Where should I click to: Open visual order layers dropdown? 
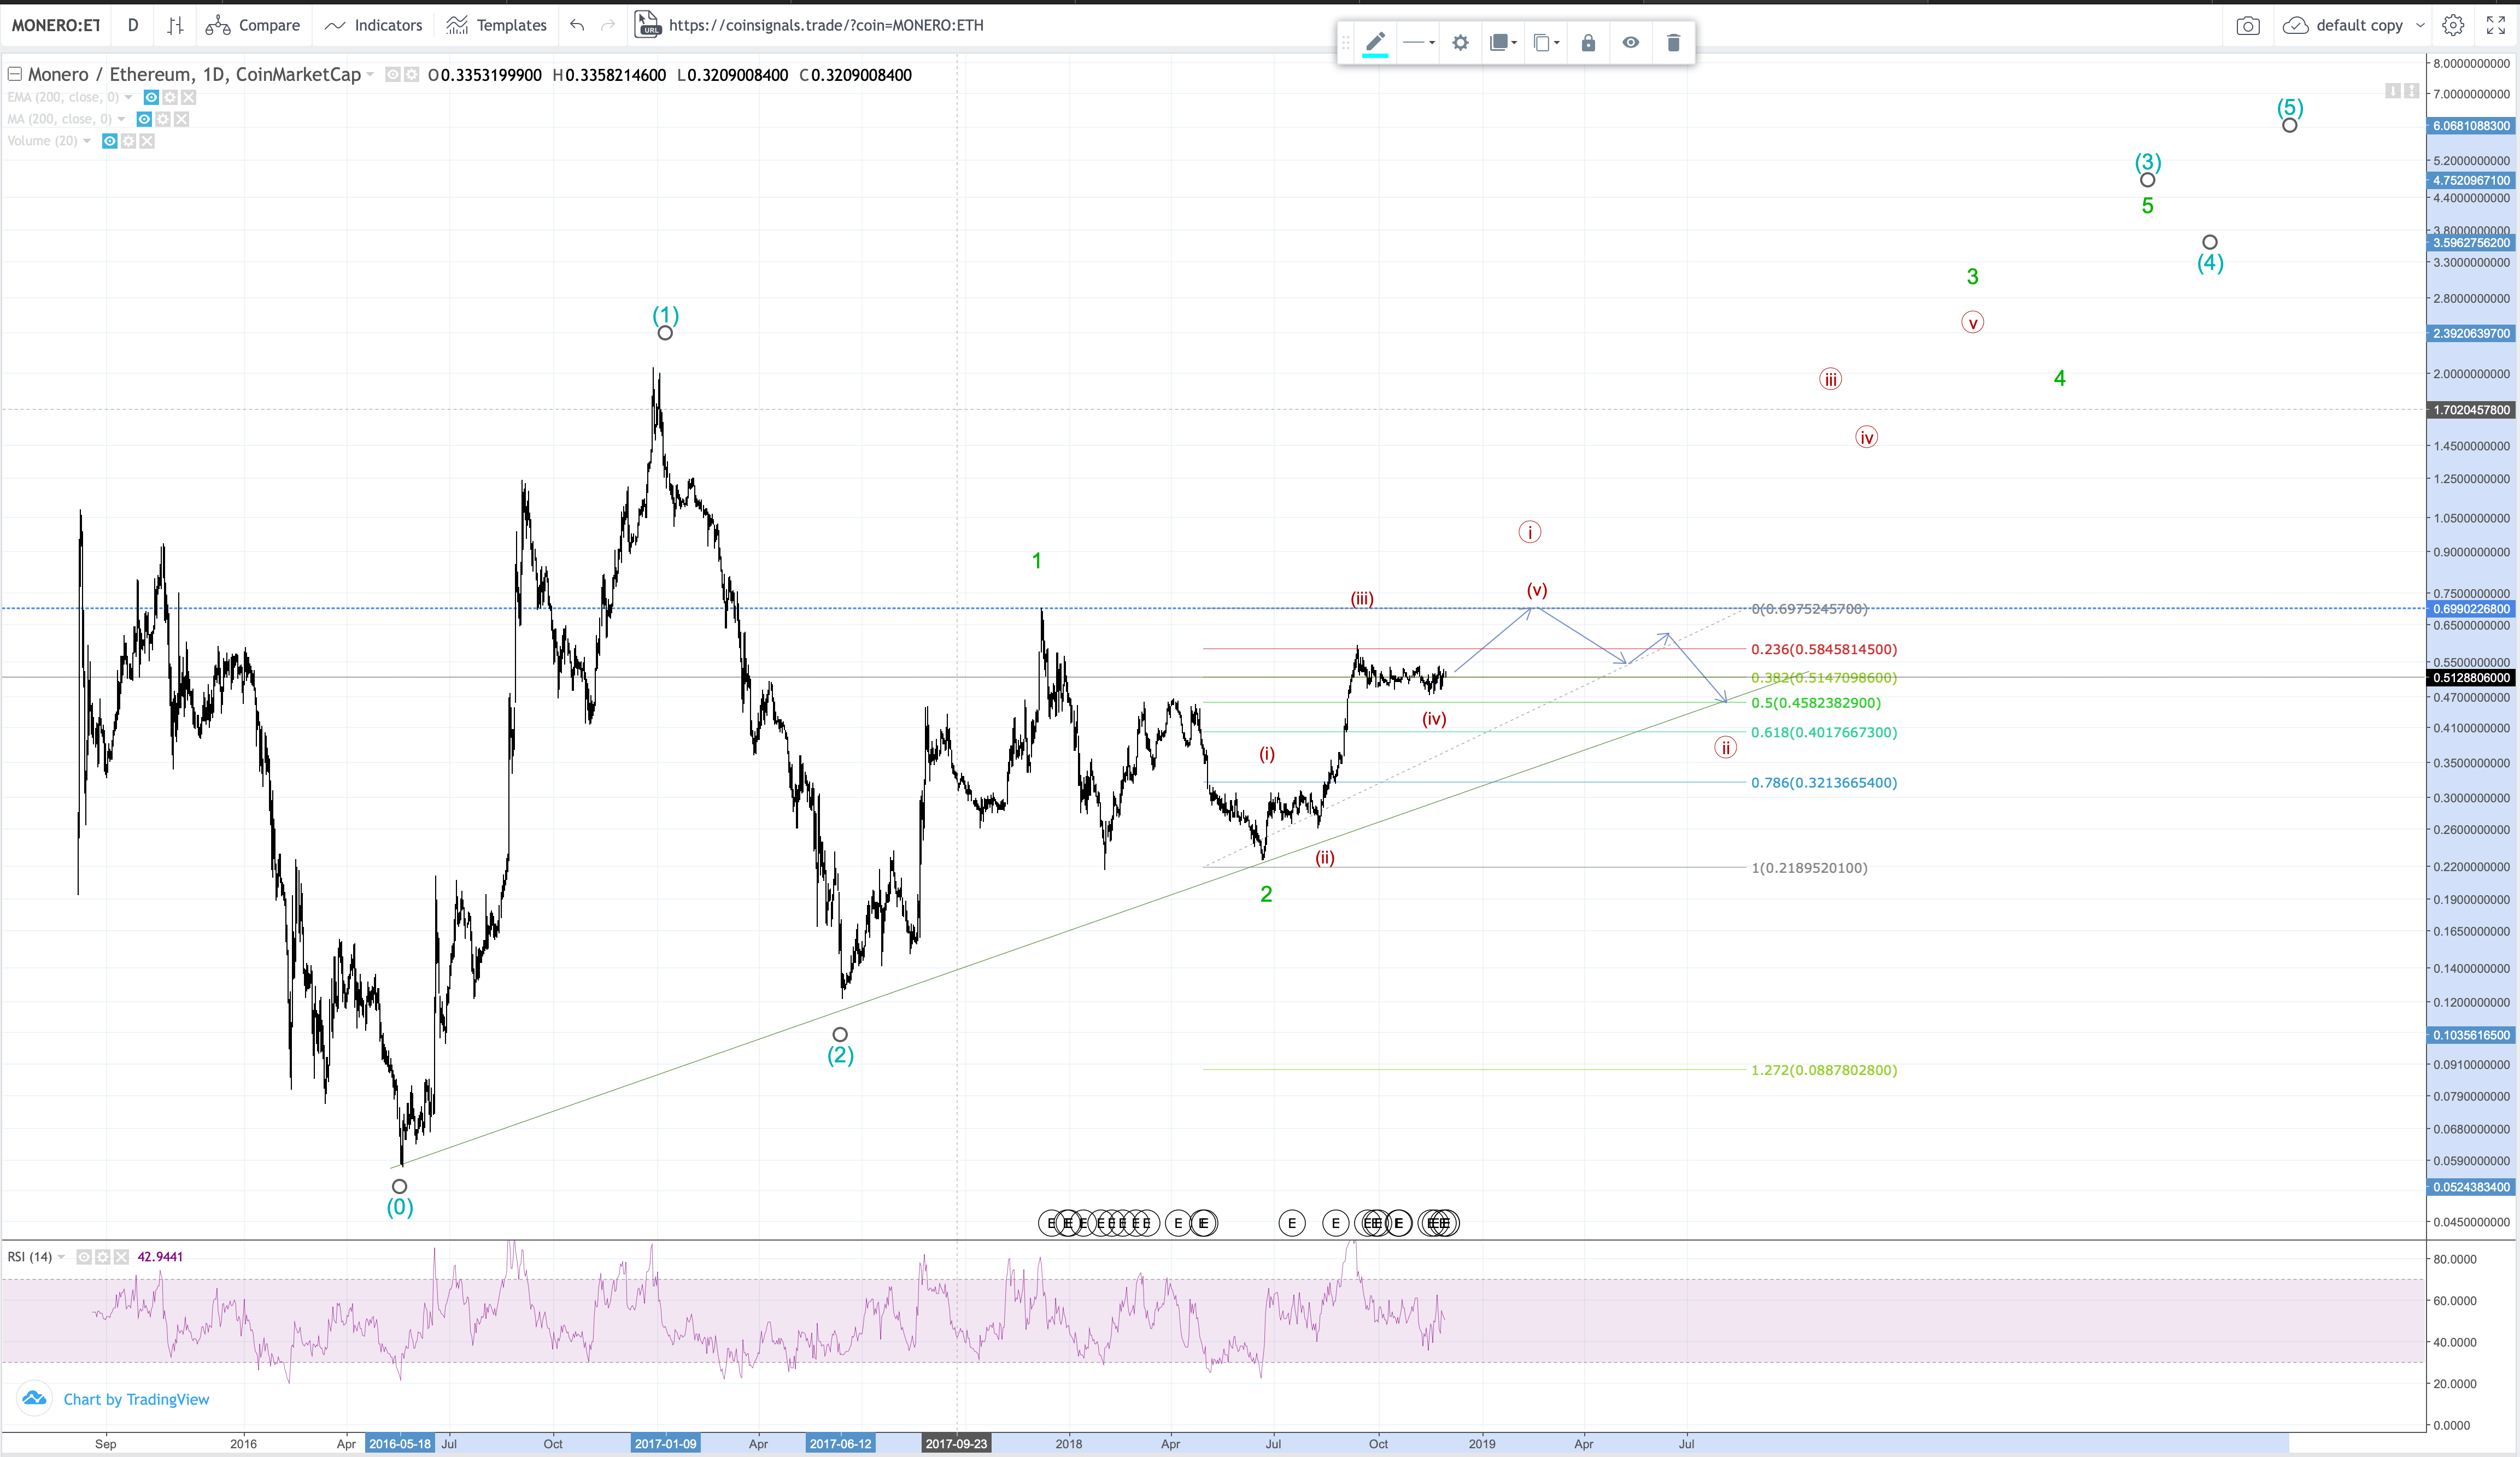tap(1503, 42)
